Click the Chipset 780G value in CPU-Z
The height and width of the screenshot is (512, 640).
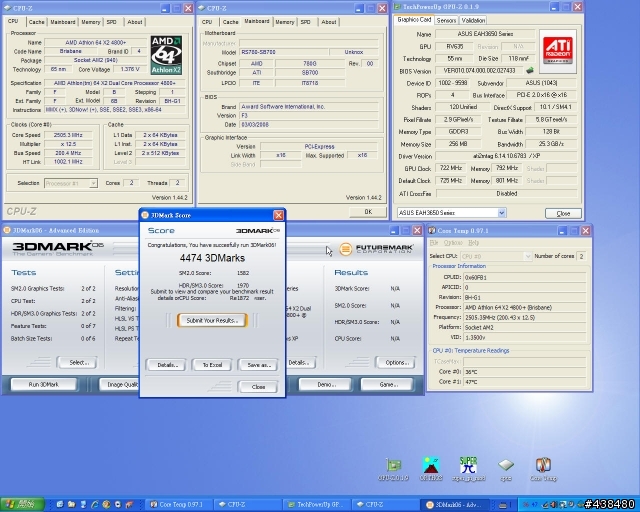(310, 63)
